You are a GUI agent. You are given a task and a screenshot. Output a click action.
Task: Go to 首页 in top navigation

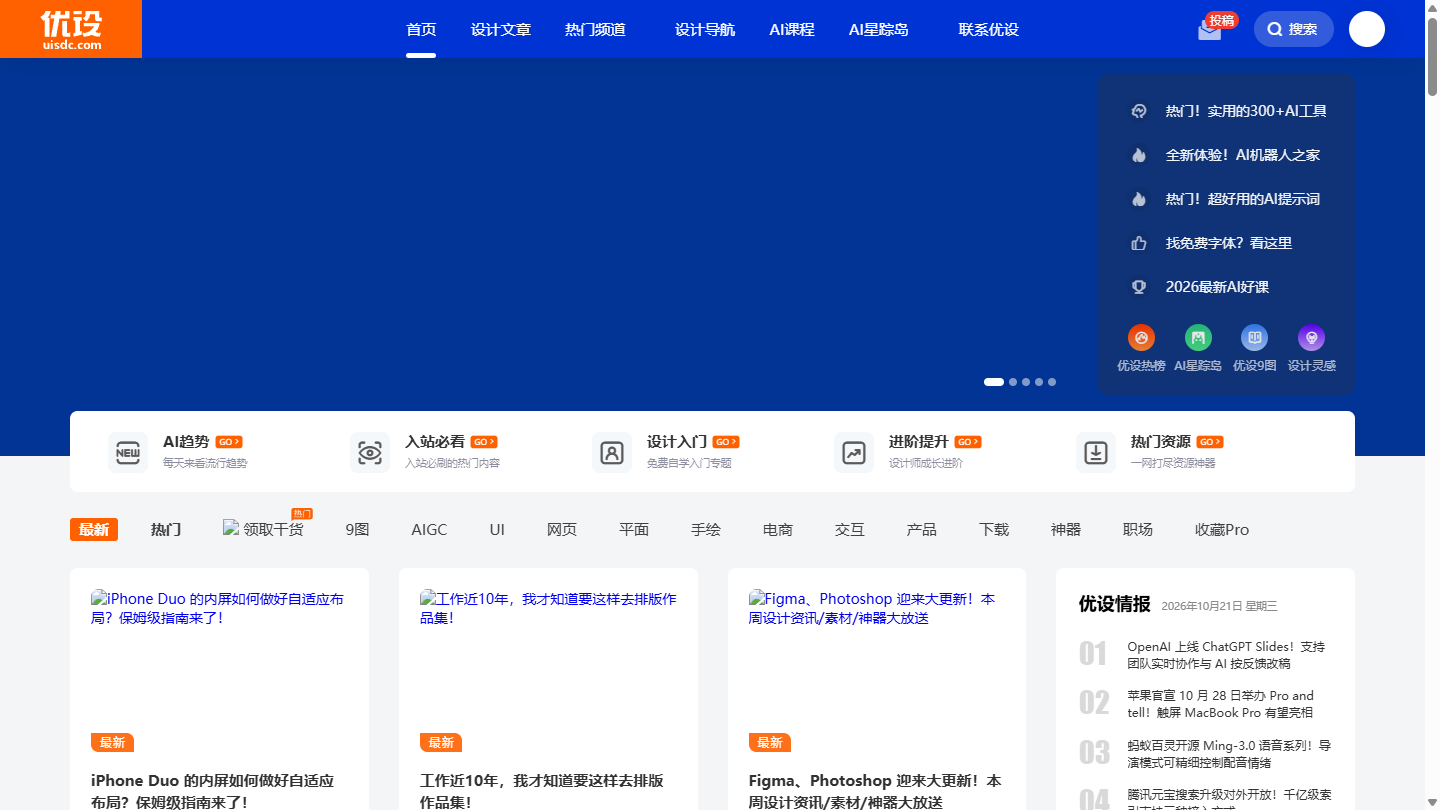click(421, 29)
